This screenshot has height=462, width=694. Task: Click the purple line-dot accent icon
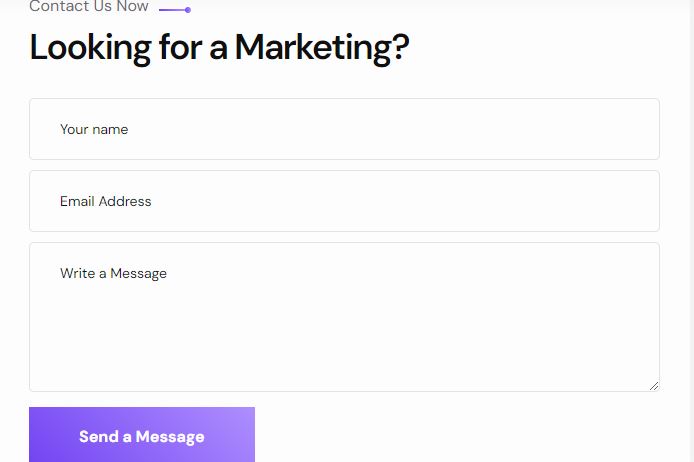(x=175, y=10)
